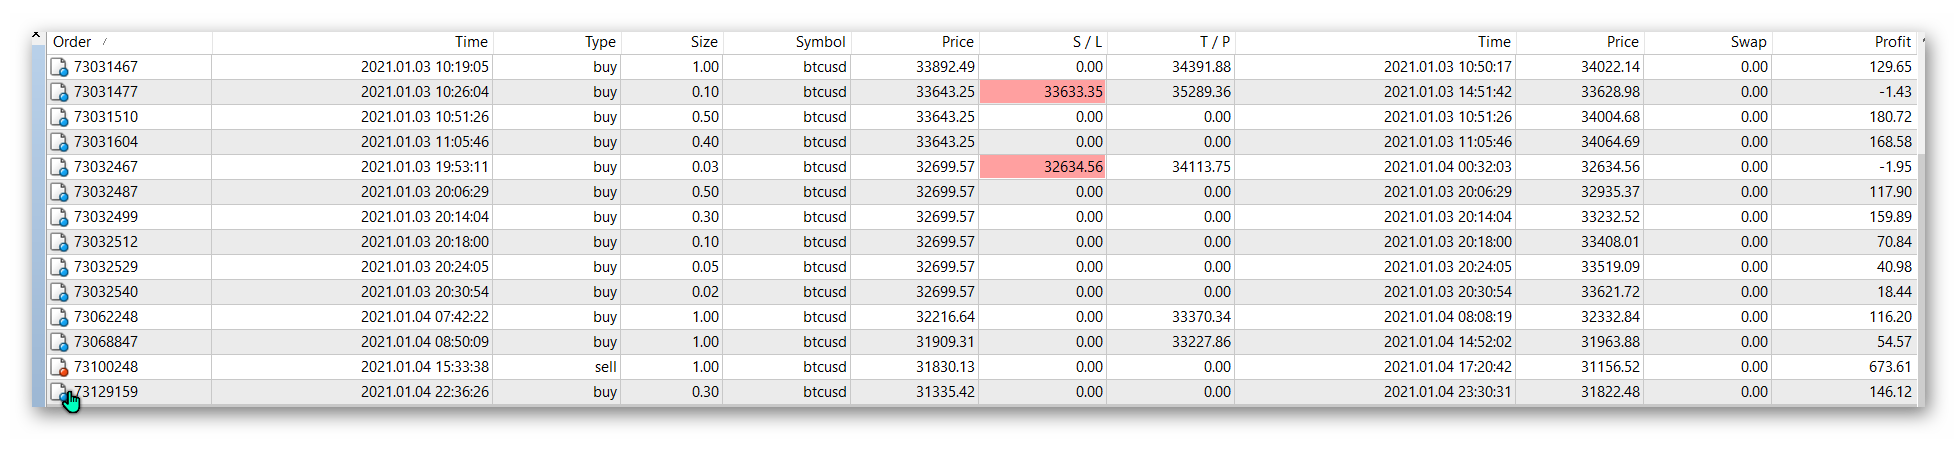Select the icon for order 73032467
Screen dimensions: 1957x458
tap(59, 167)
